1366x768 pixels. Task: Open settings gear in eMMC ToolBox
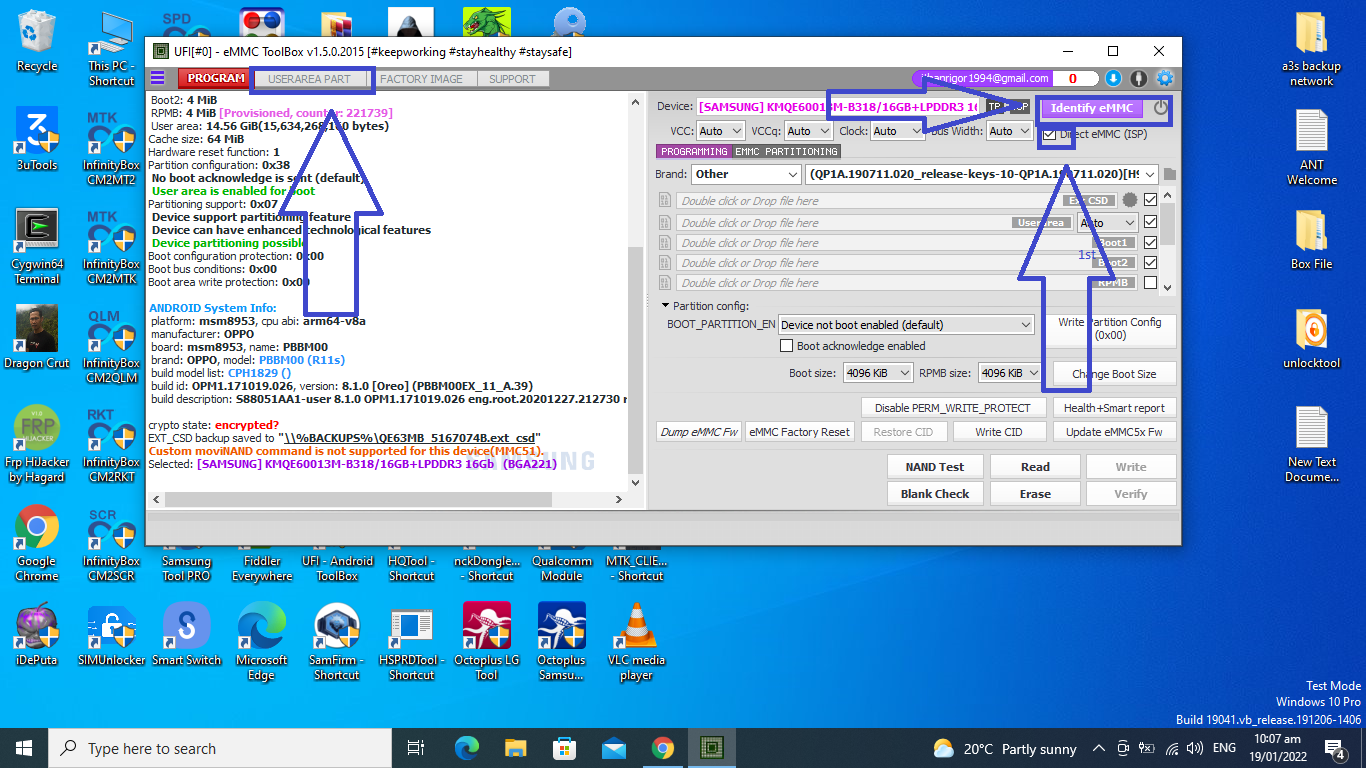[1164, 78]
